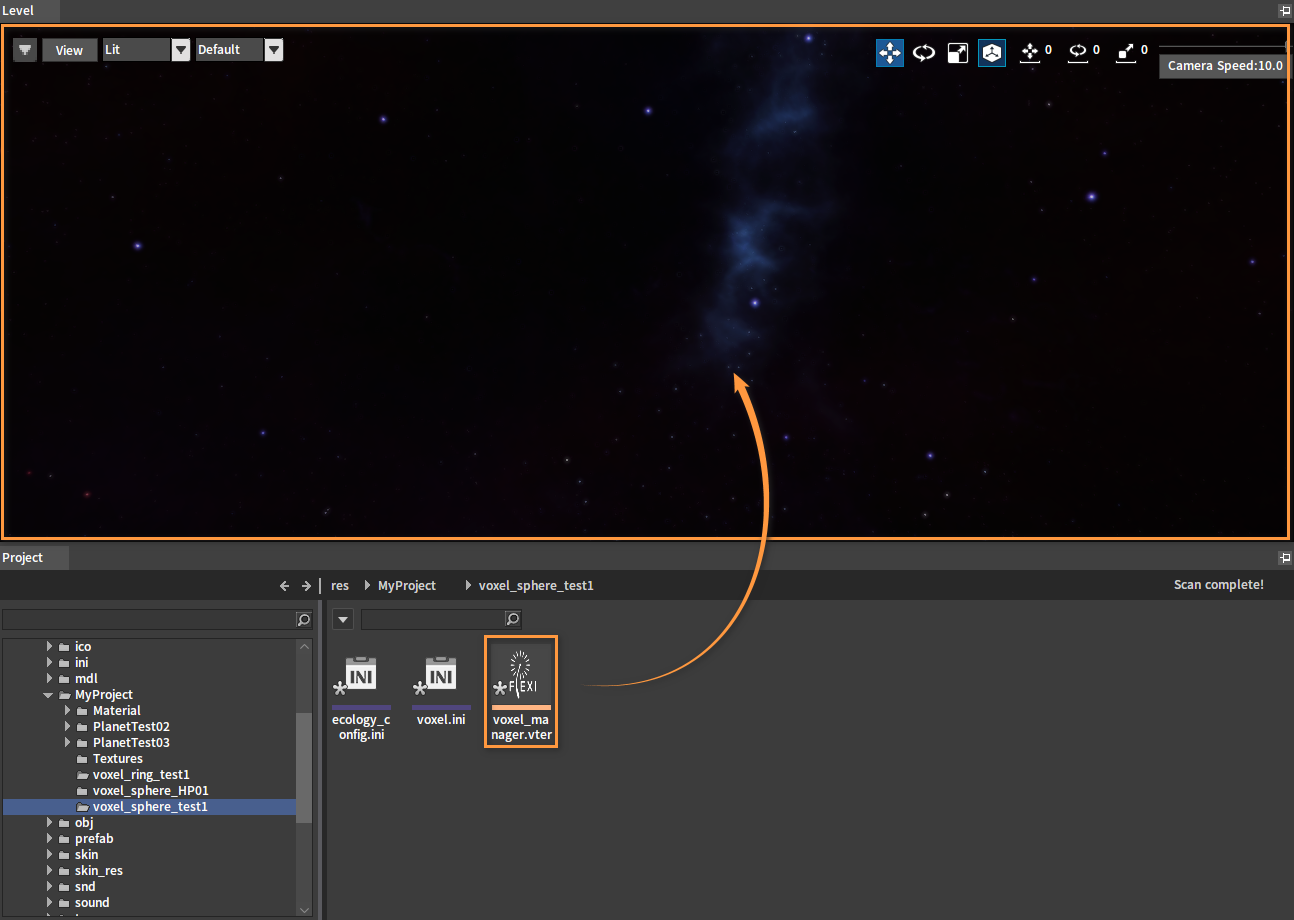The height and width of the screenshot is (920, 1294).
Task: Select the Textures folder
Action: click(x=118, y=759)
